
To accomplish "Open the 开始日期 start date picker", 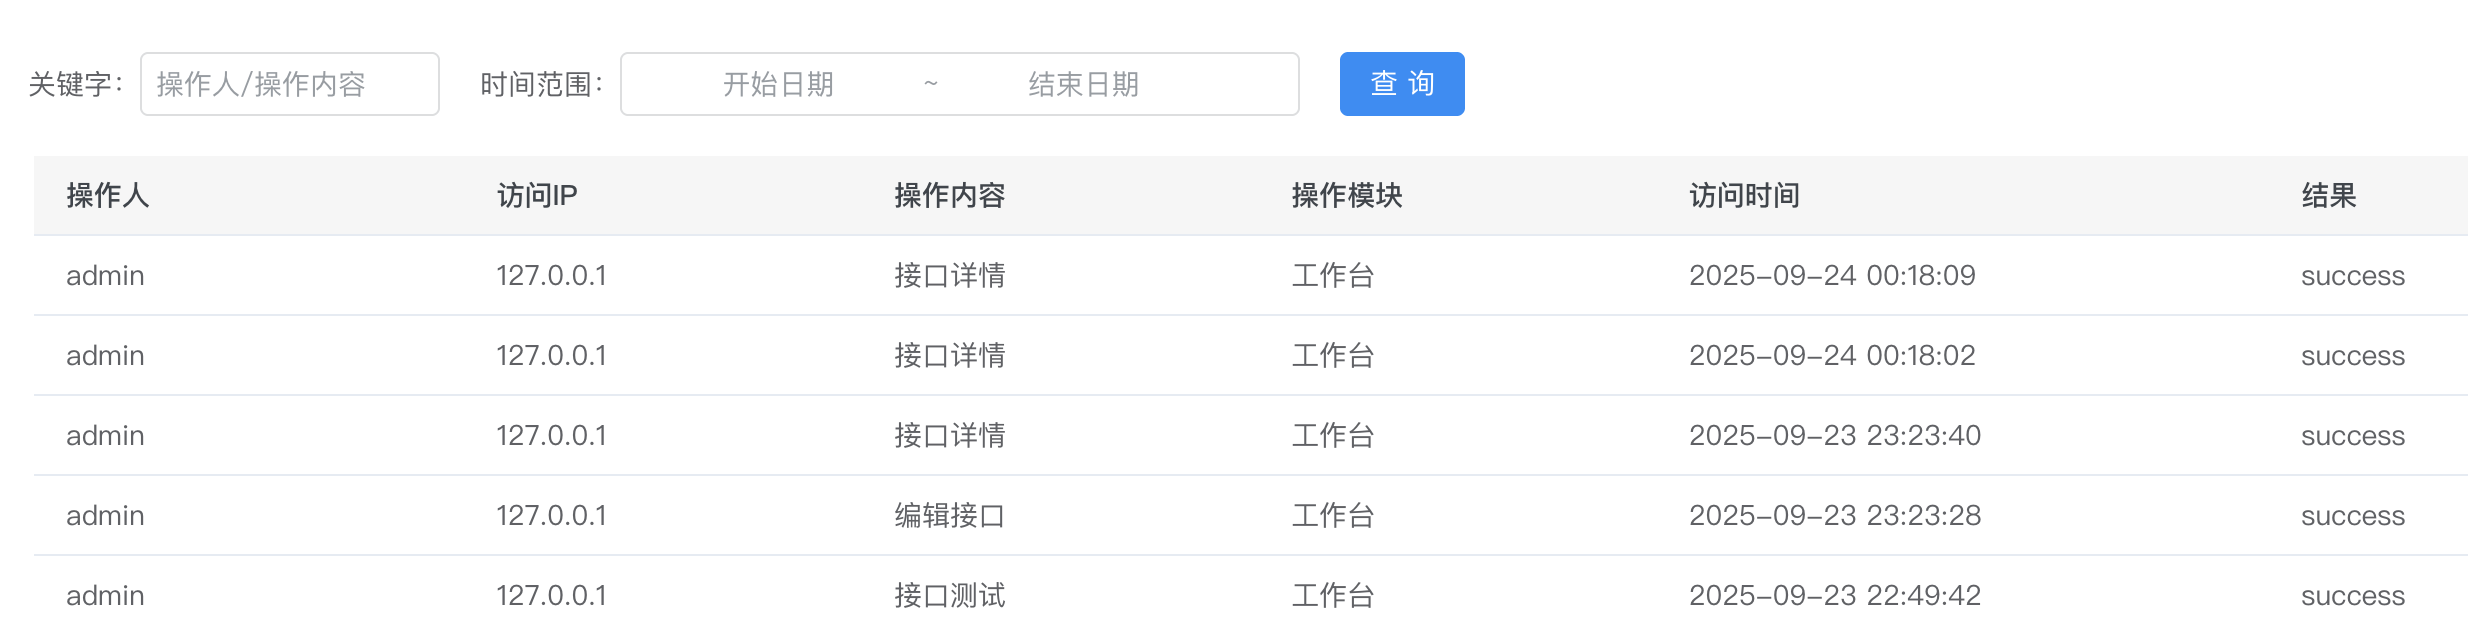I will [x=778, y=84].
